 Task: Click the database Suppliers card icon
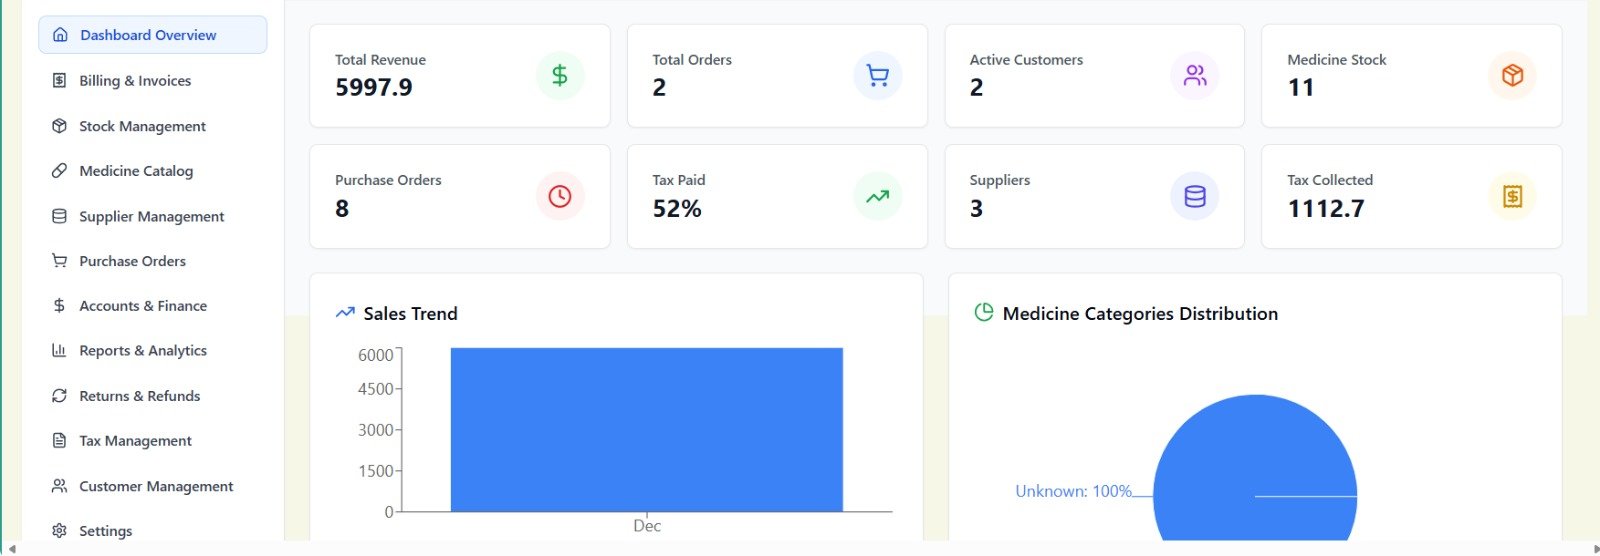1195,196
